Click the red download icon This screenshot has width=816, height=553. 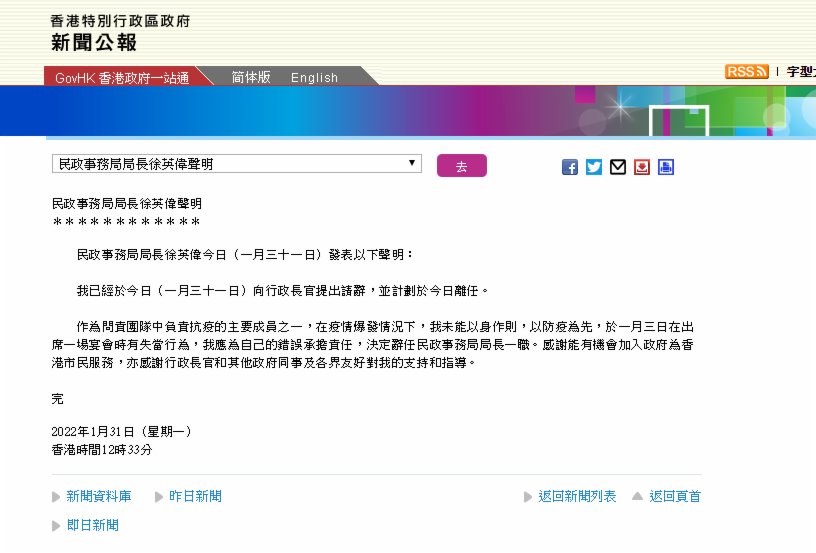coord(642,167)
